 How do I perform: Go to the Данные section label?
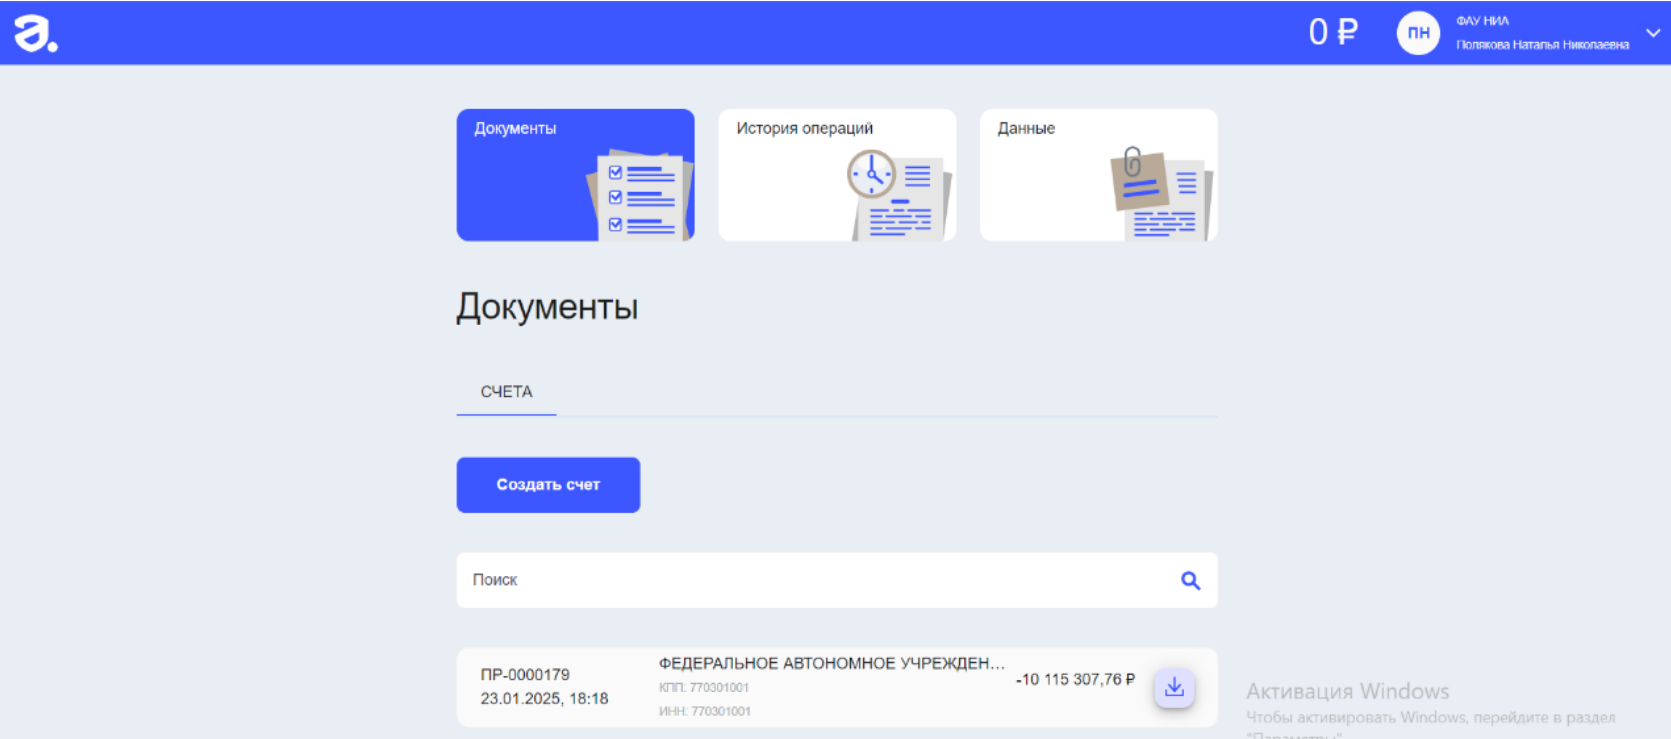(x=1026, y=128)
